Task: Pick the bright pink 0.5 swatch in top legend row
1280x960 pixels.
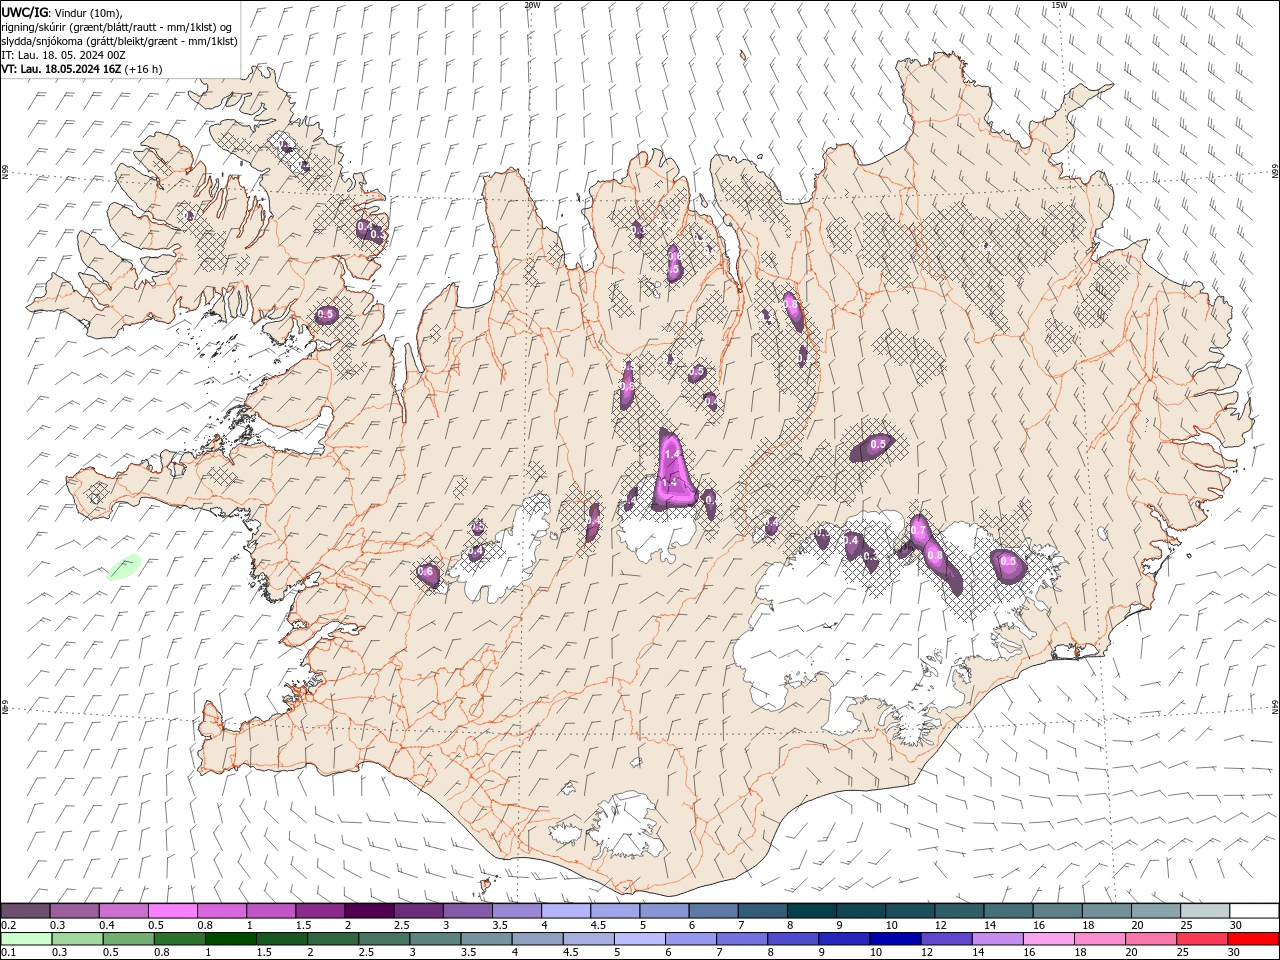Action: click(172, 911)
